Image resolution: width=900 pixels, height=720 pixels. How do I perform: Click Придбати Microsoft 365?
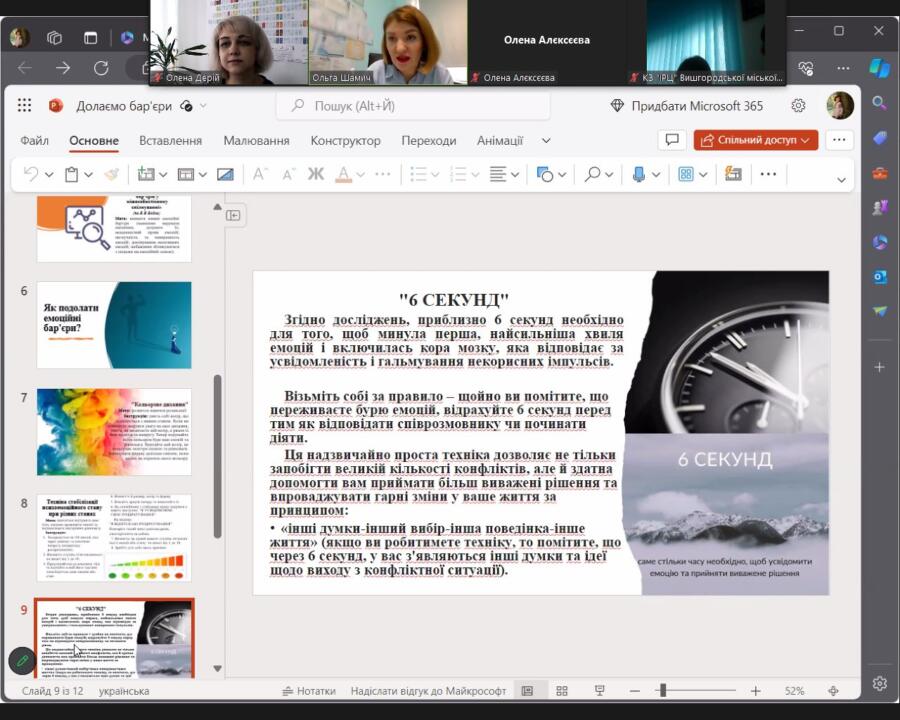[686, 106]
